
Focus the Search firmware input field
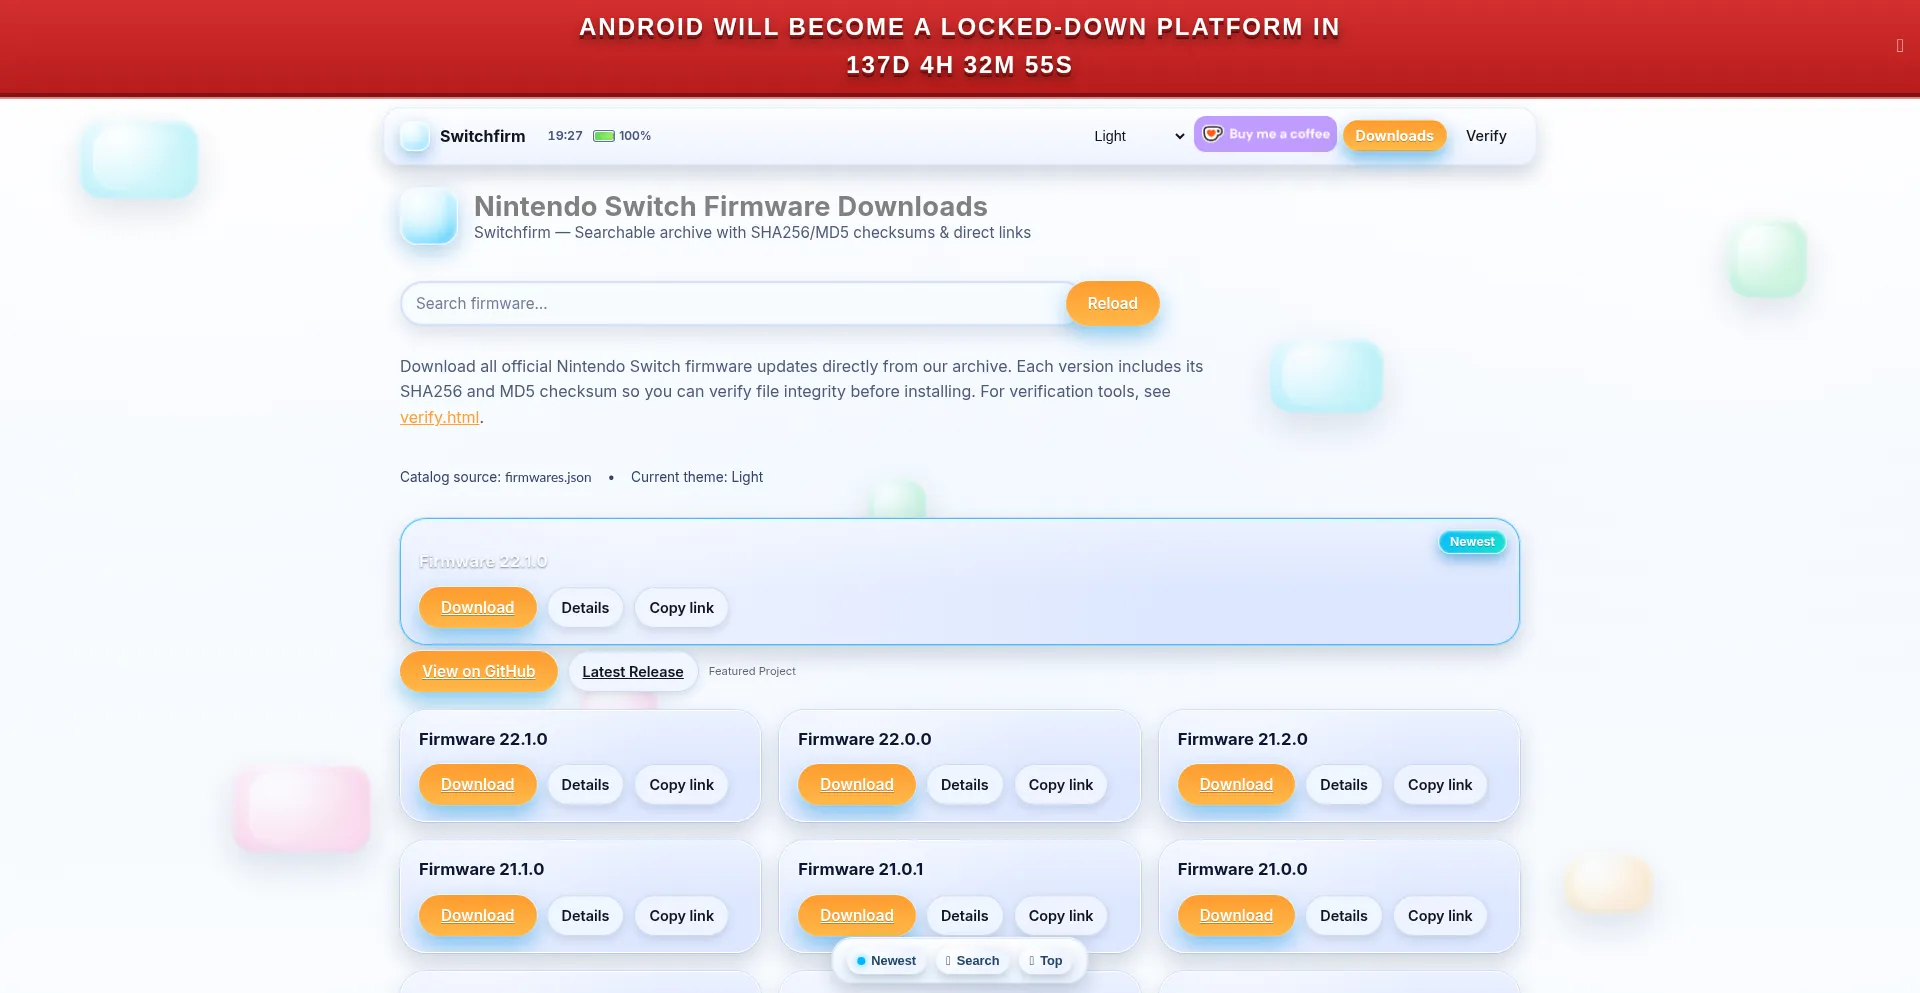click(738, 303)
